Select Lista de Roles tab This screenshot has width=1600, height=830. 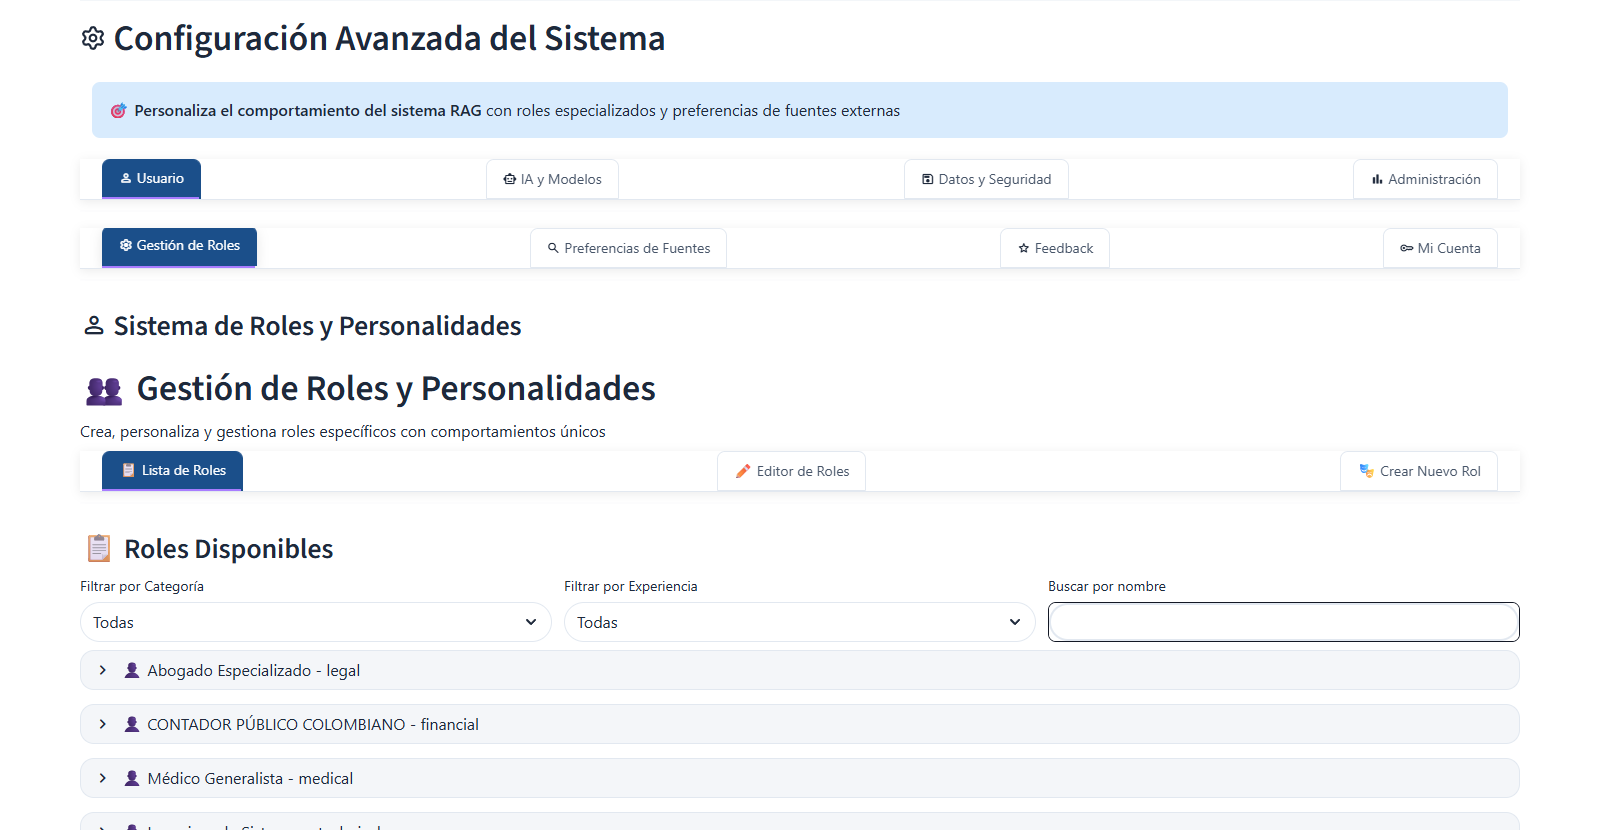point(172,471)
